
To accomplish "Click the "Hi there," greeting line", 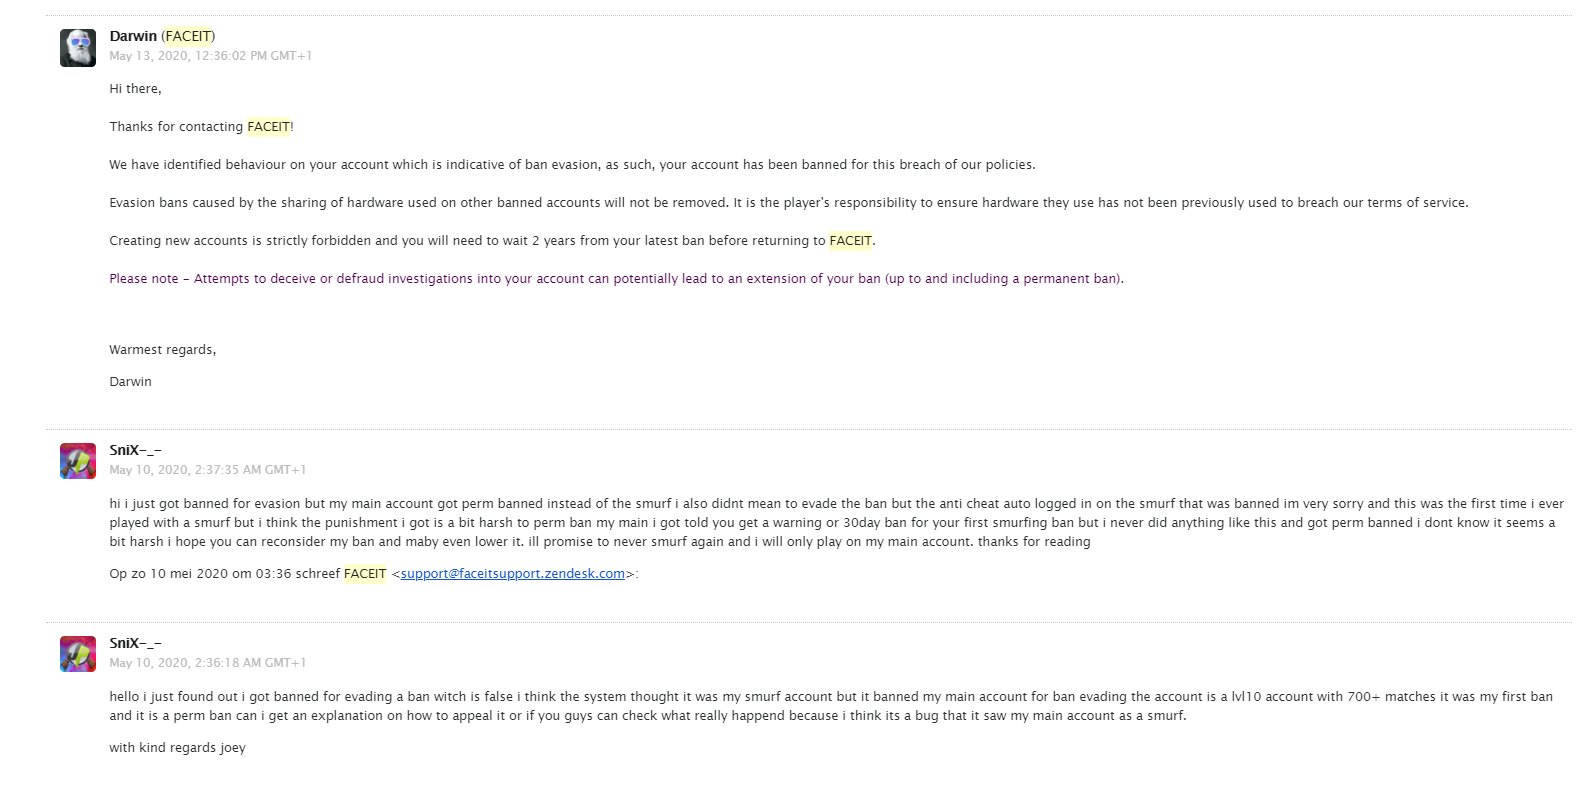I will pyautogui.click(x=135, y=89).
